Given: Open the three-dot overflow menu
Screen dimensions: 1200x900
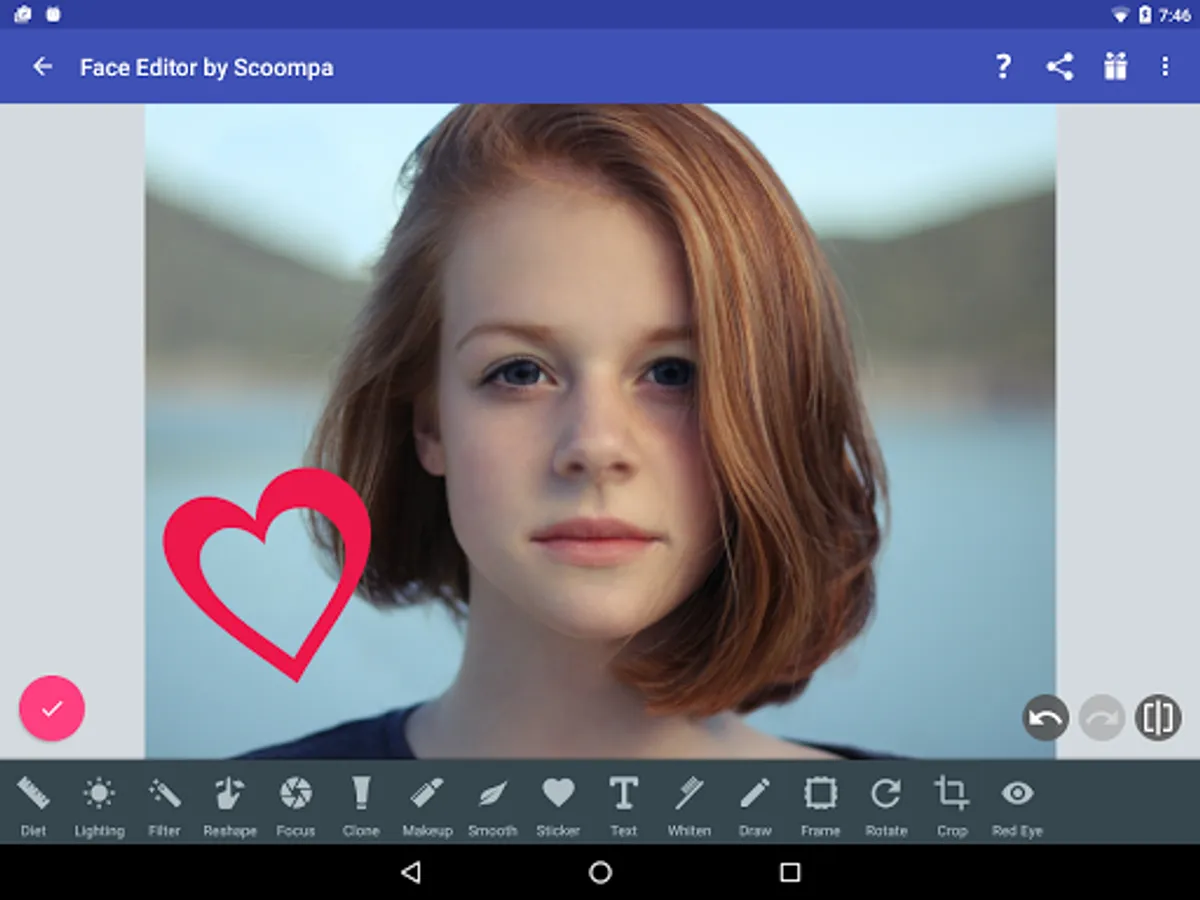Looking at the screenshot, I should 1165,67.
